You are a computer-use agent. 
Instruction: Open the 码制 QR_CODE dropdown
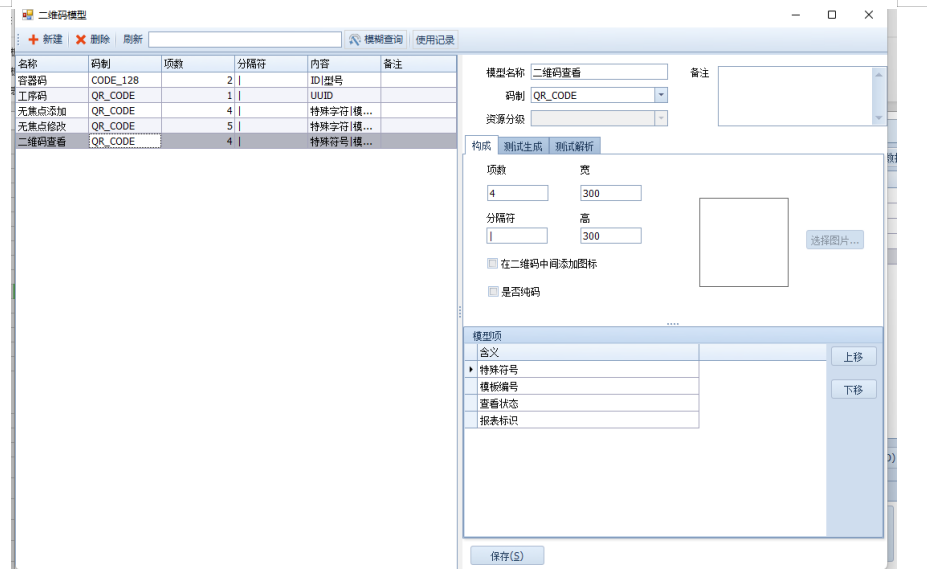pos(661,95)
